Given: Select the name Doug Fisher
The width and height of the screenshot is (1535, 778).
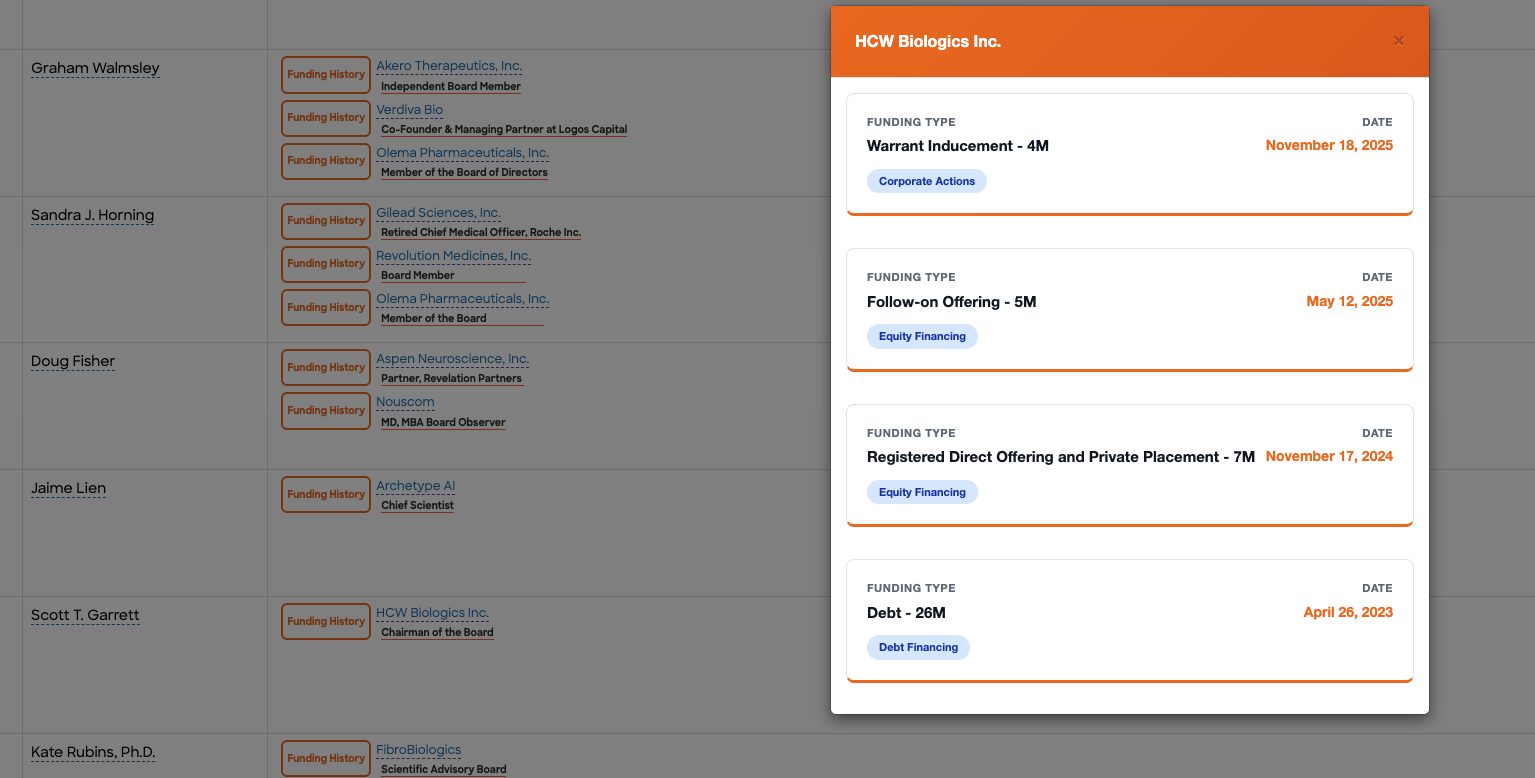Looking at the screenshot, I should [73, 362].
